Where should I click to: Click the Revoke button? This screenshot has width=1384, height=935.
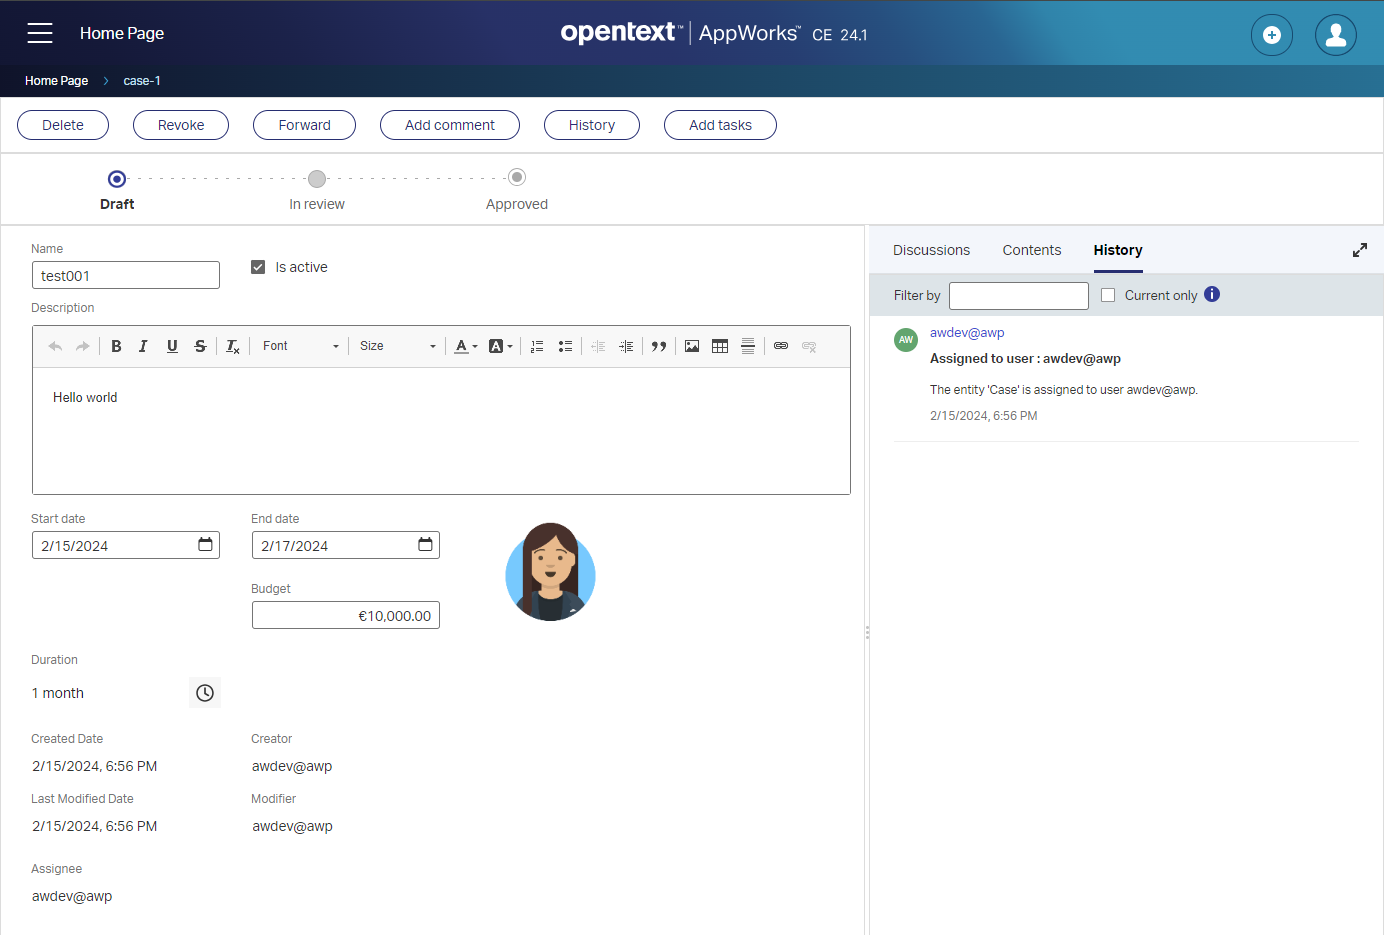(181, 125)
